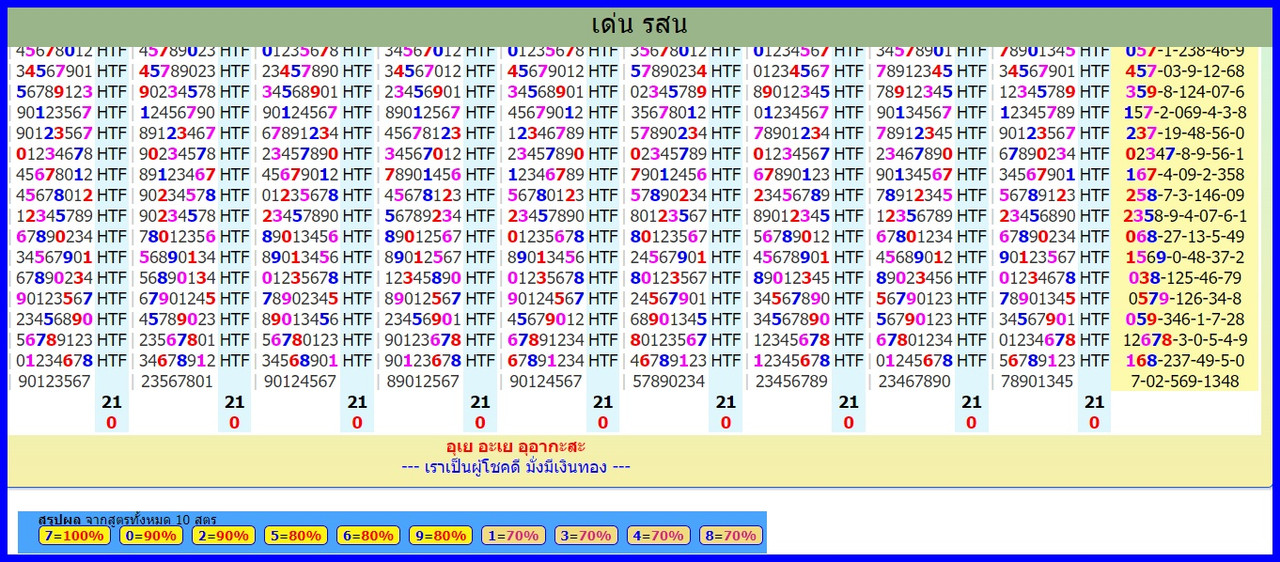Click the 'เด่น รสน' page header title
The image size is (1280, 562).
pyautogui.click(x=639, y=24)
